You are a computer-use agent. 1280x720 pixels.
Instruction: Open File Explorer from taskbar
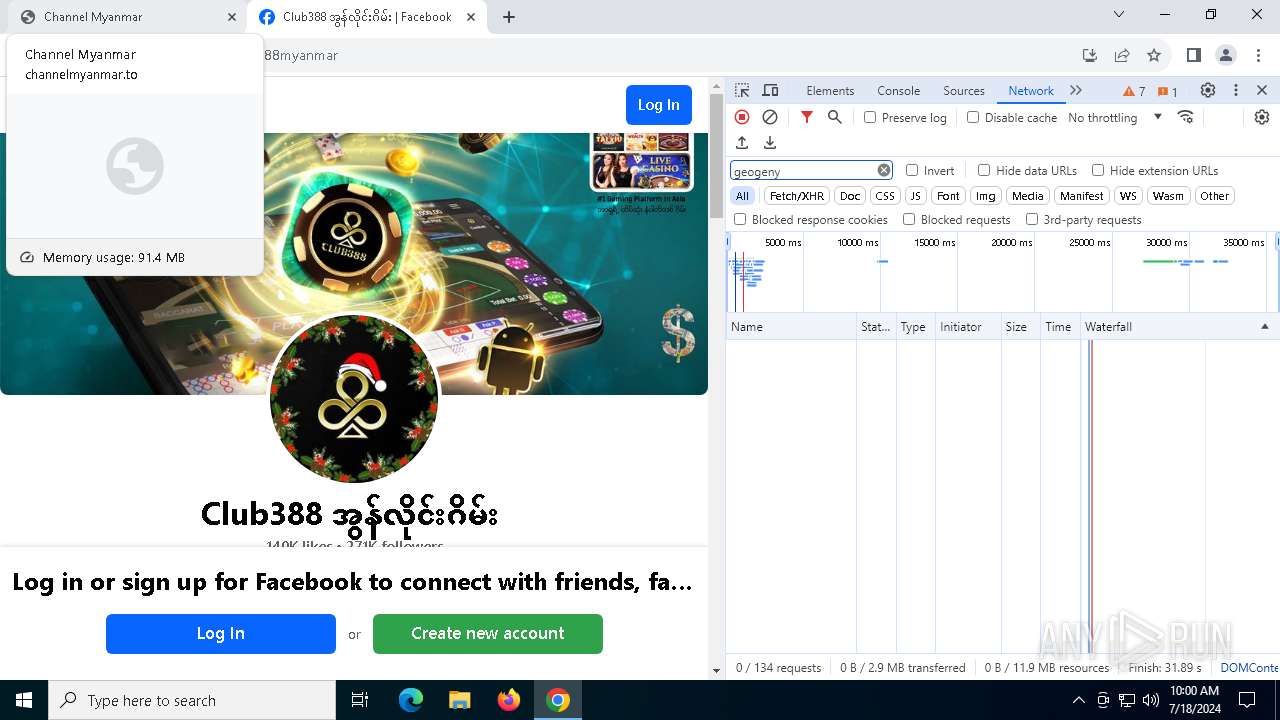(459, 700)
